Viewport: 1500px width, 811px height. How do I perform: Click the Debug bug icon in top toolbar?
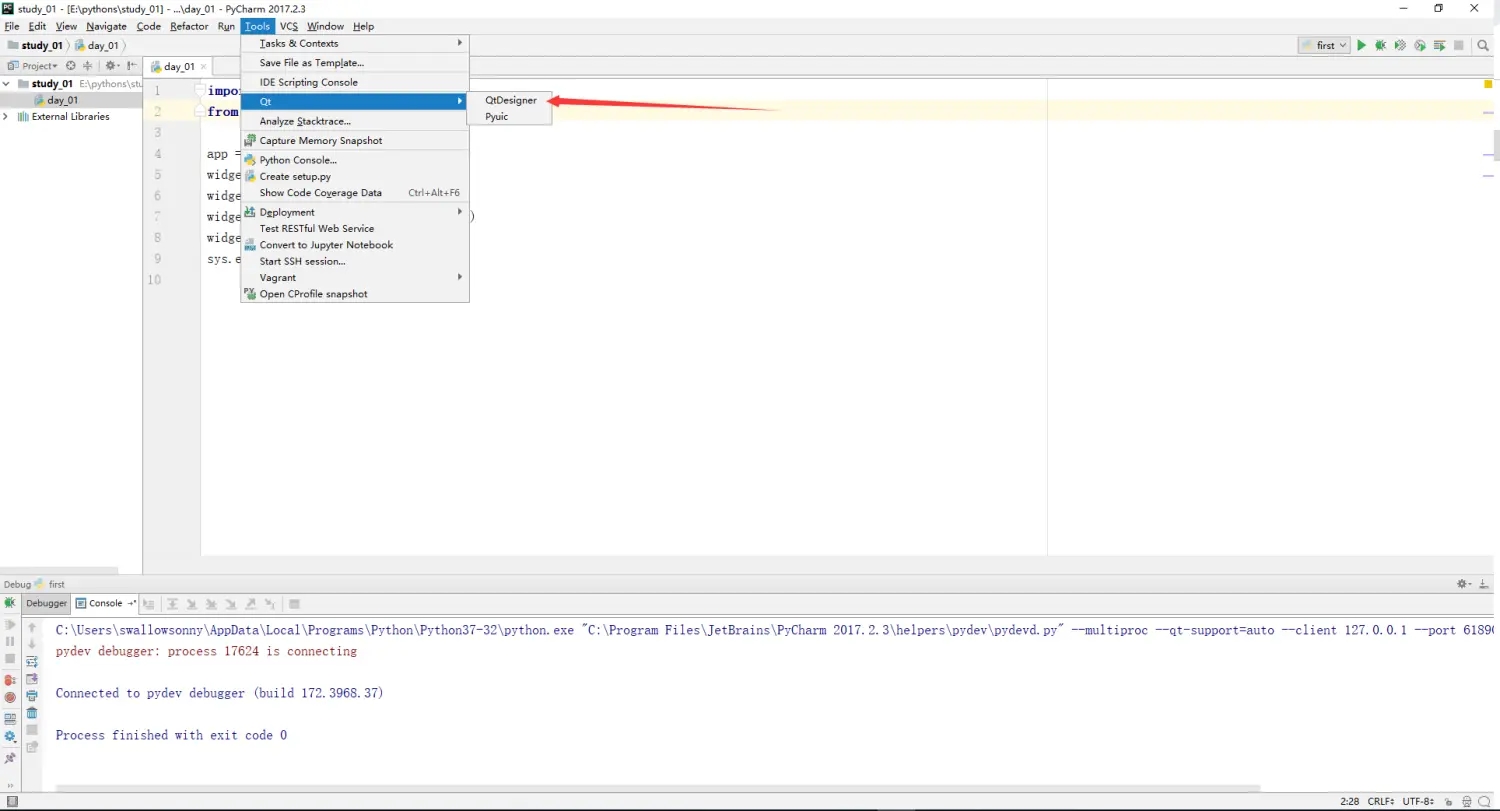coord(1380,45)
